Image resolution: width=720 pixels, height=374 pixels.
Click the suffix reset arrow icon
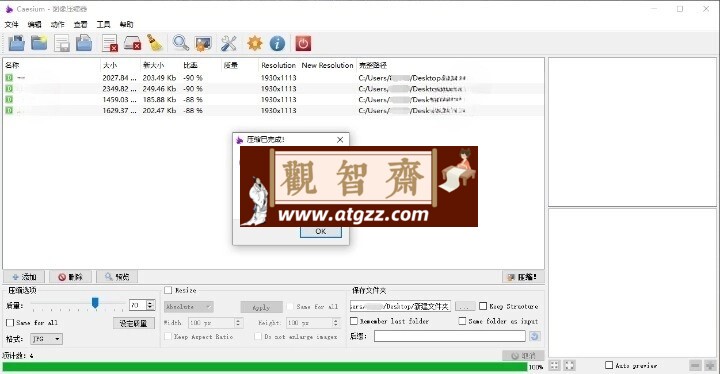pos(534,336)
